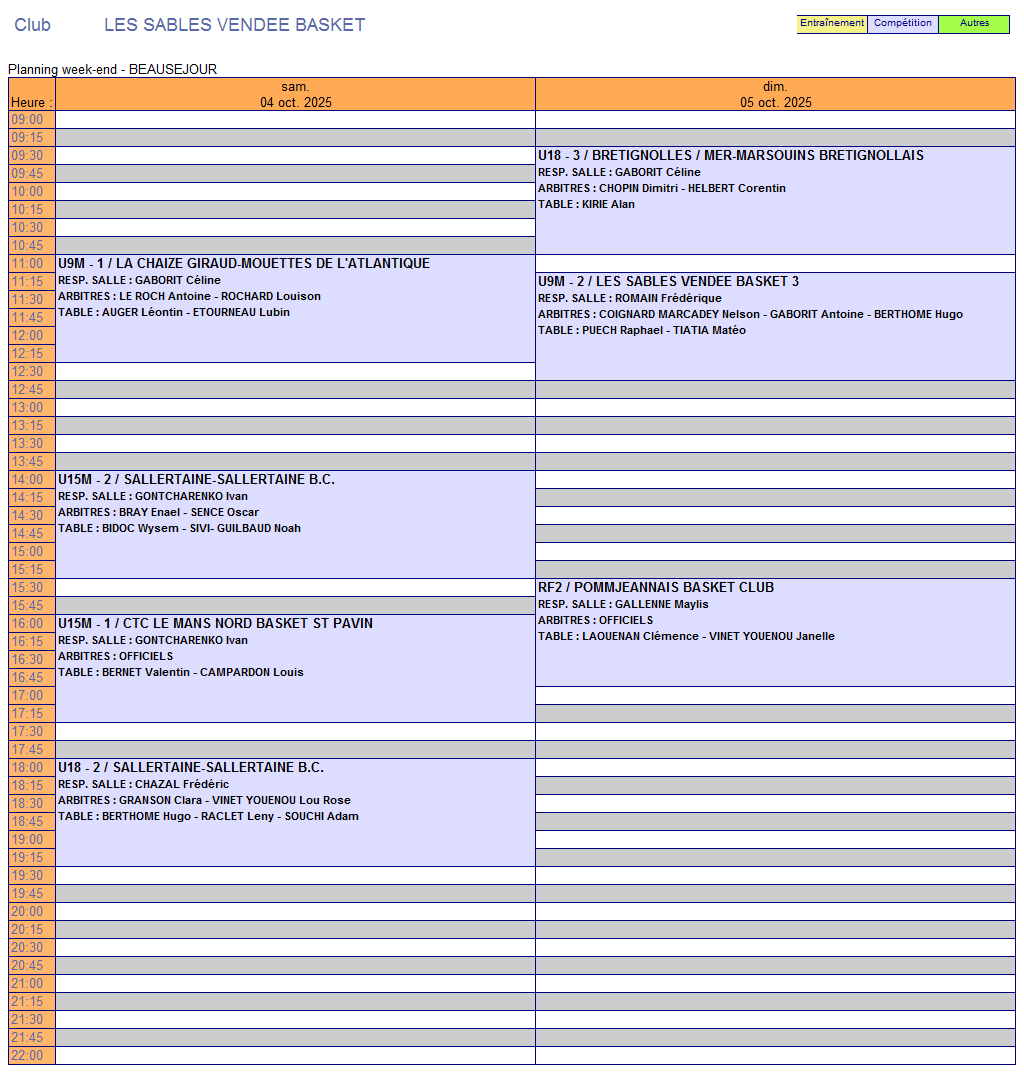Select the Compétition legend box
Screen dimensions: 1024x1073
point(902,24)
